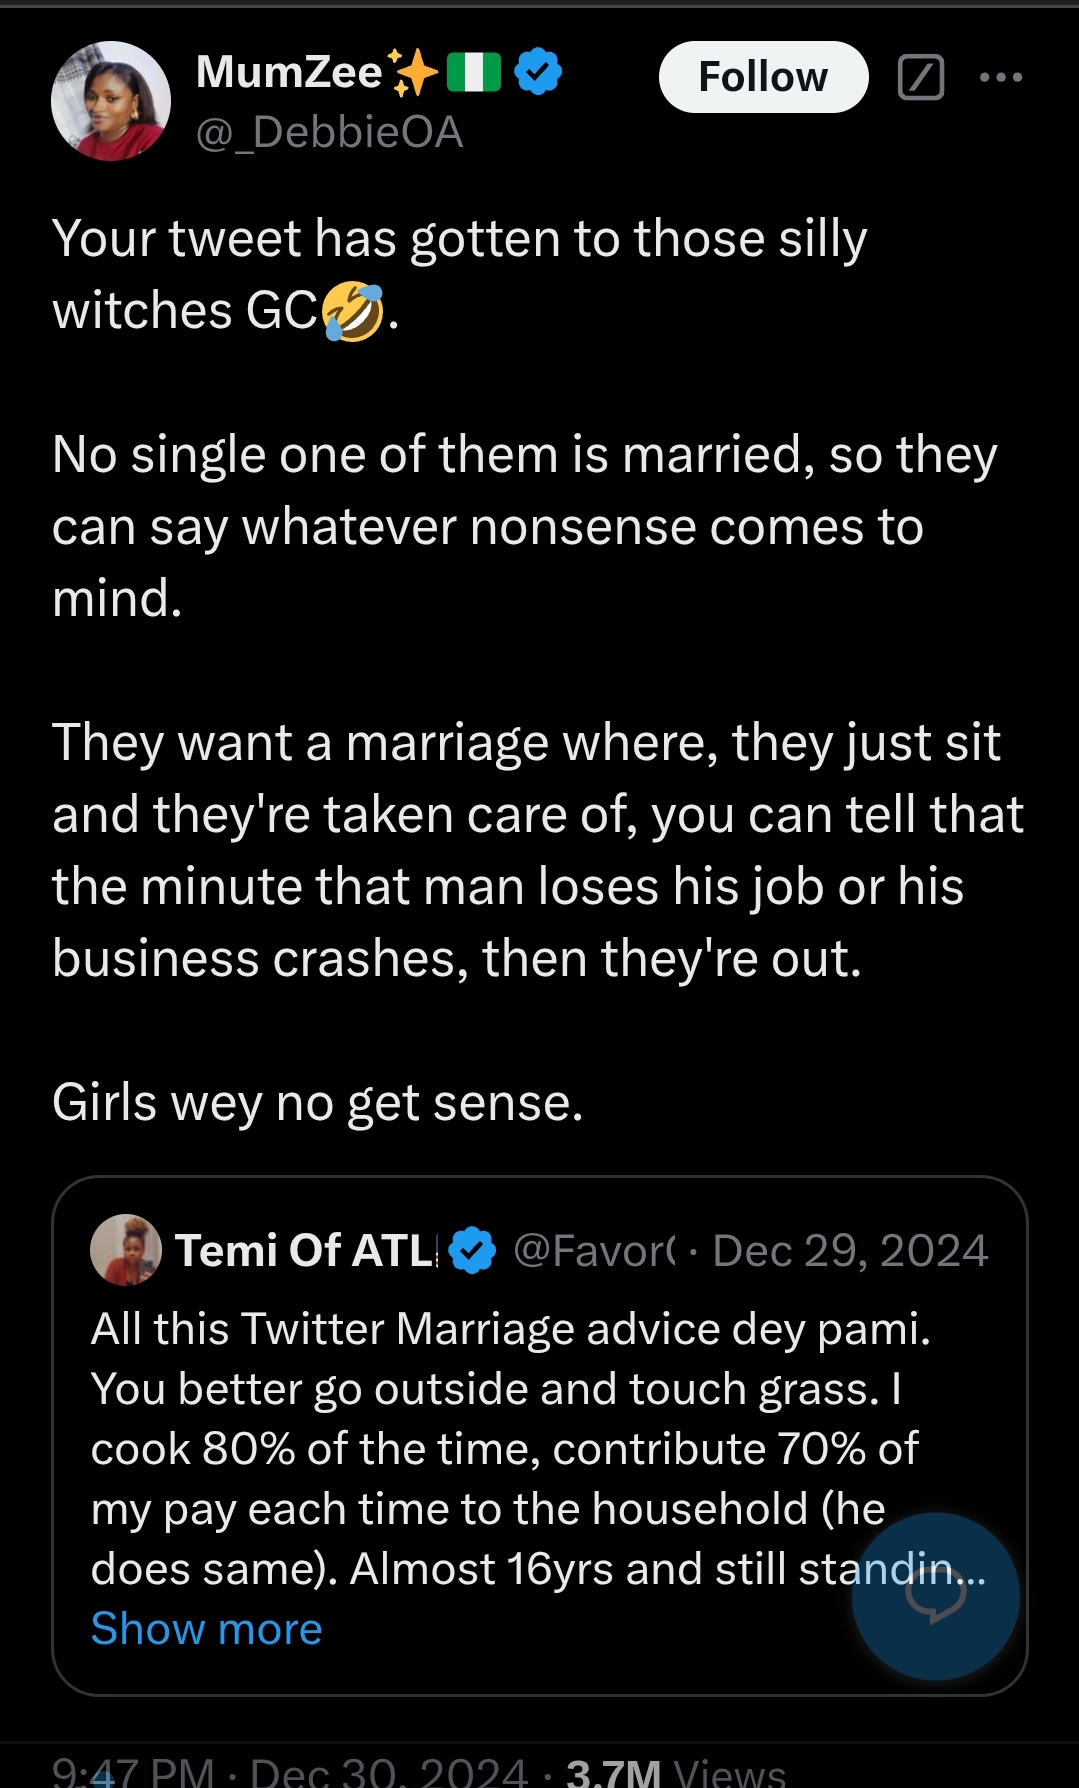Tap MumZee's blue verified badge
The image size is (1079, 1788).
pos(538,72)
